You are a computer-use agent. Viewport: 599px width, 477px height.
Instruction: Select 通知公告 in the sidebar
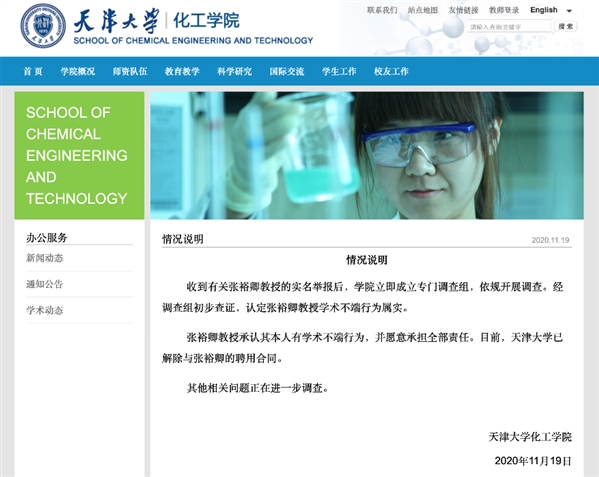point(45,284)
